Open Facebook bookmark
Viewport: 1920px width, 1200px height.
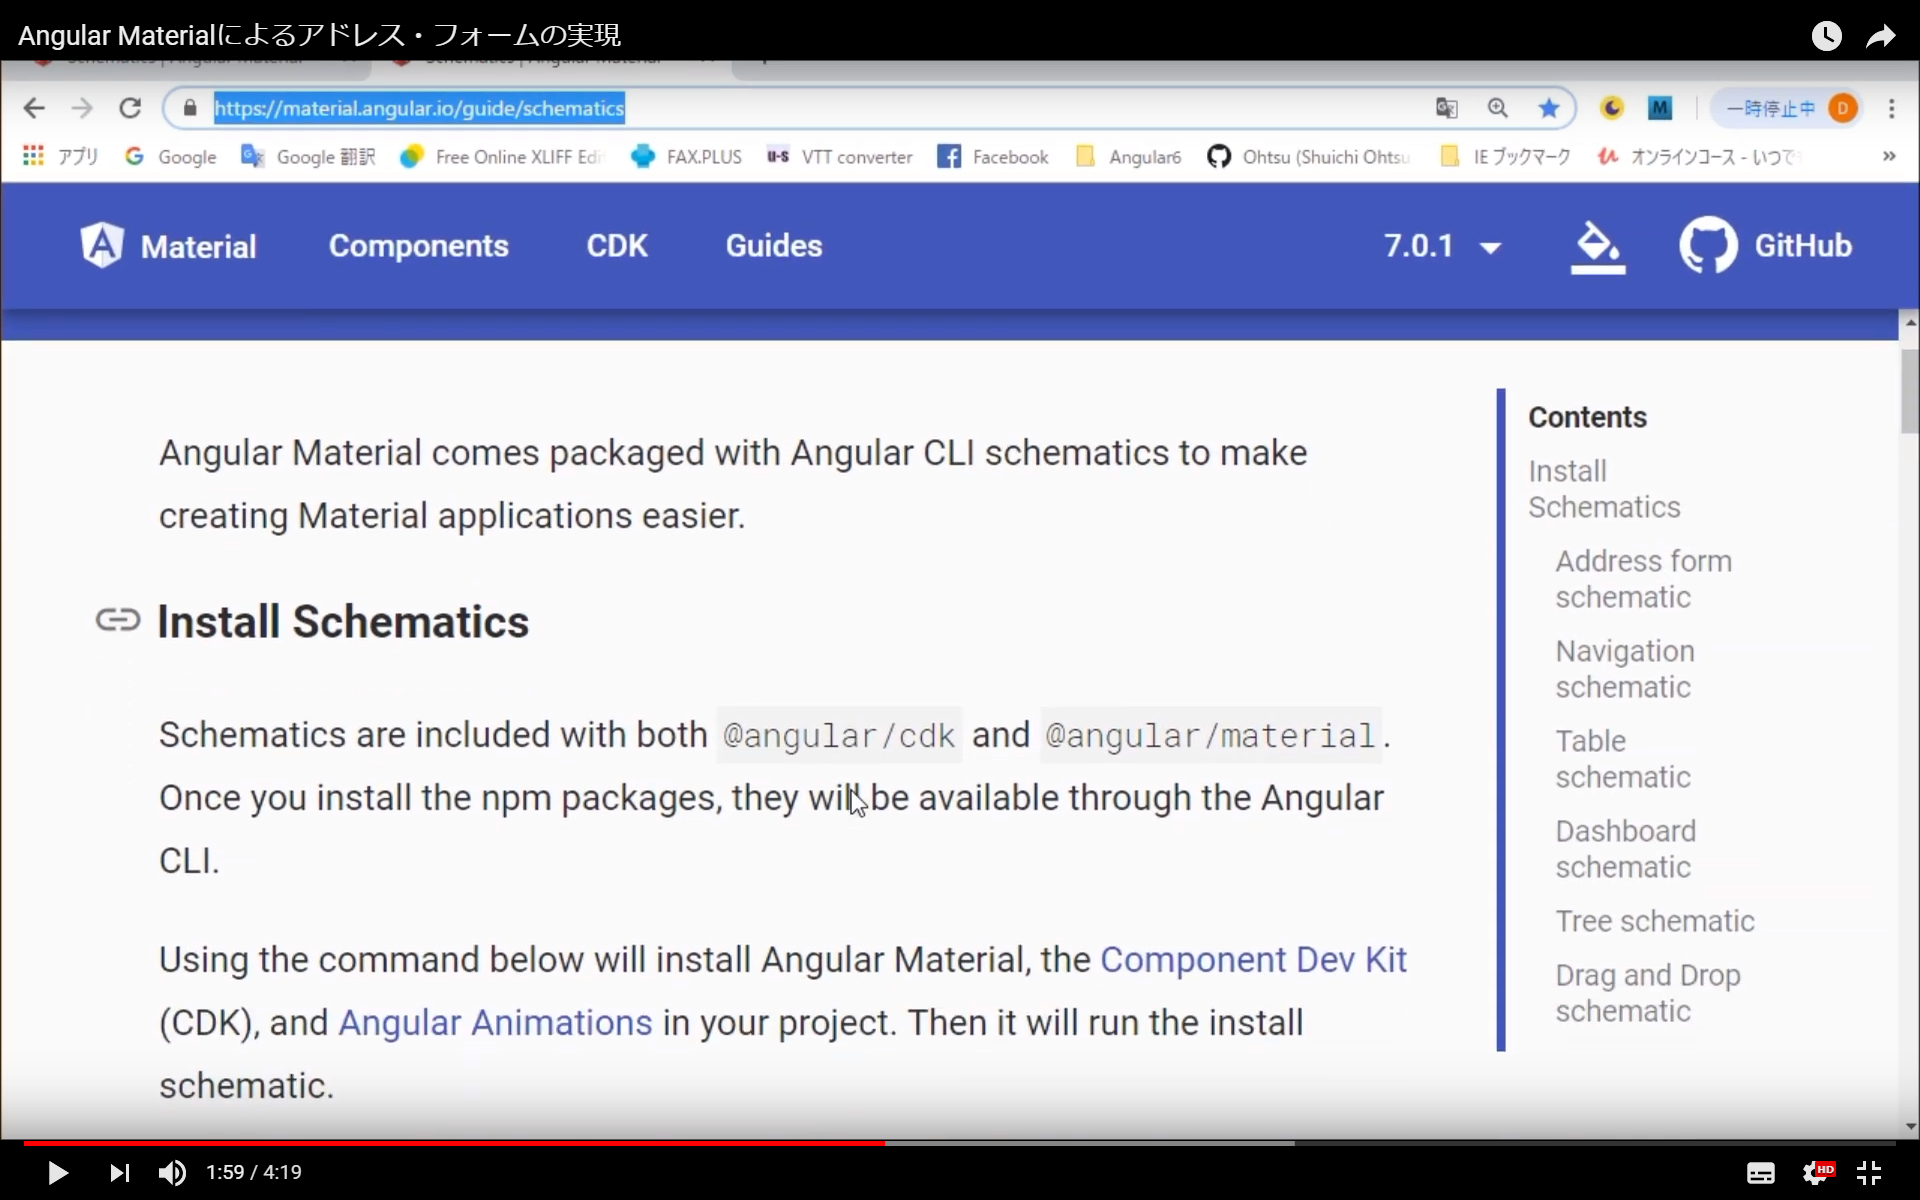[993, 157]
